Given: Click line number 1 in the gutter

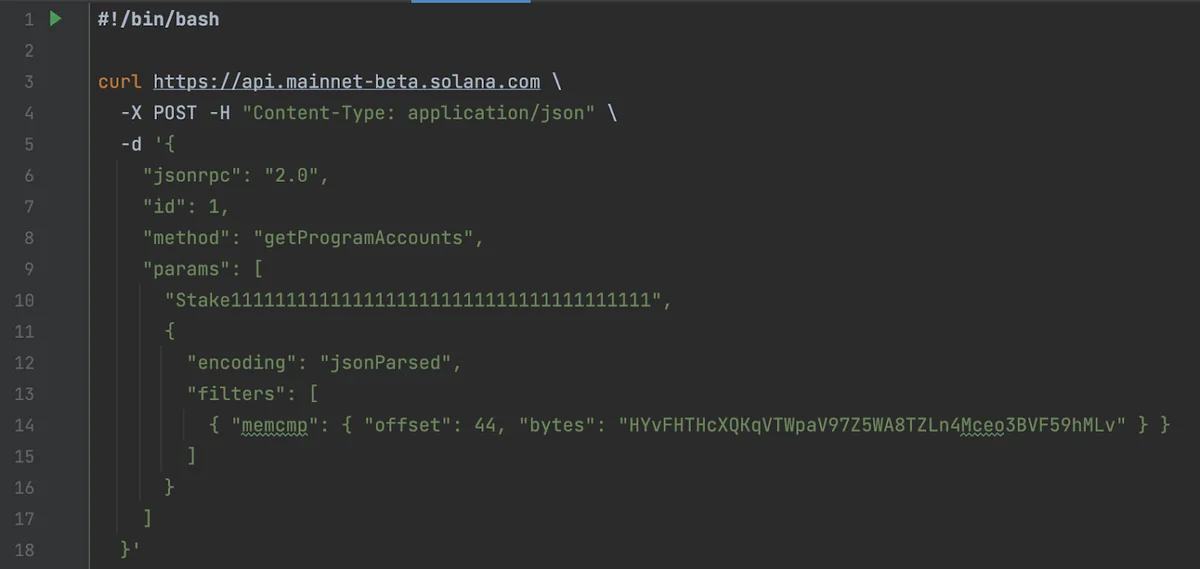Looking at the screenshot, I should [x=27, y=19].
